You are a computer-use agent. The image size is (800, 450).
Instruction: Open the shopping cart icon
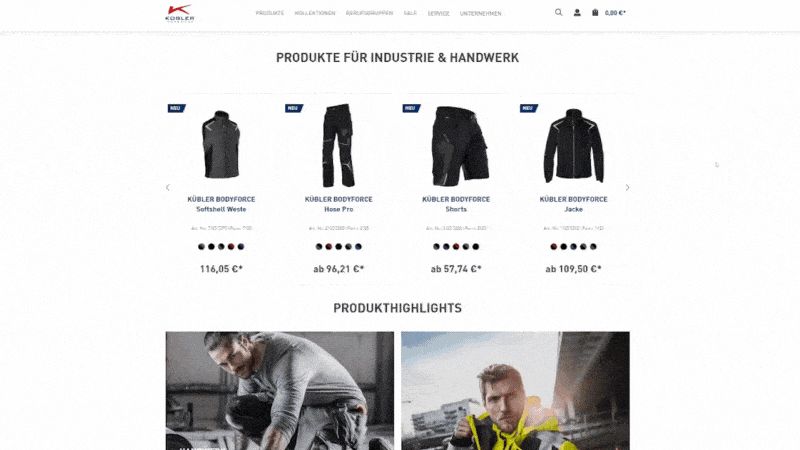pyautogui.click(x=595, y=12)
